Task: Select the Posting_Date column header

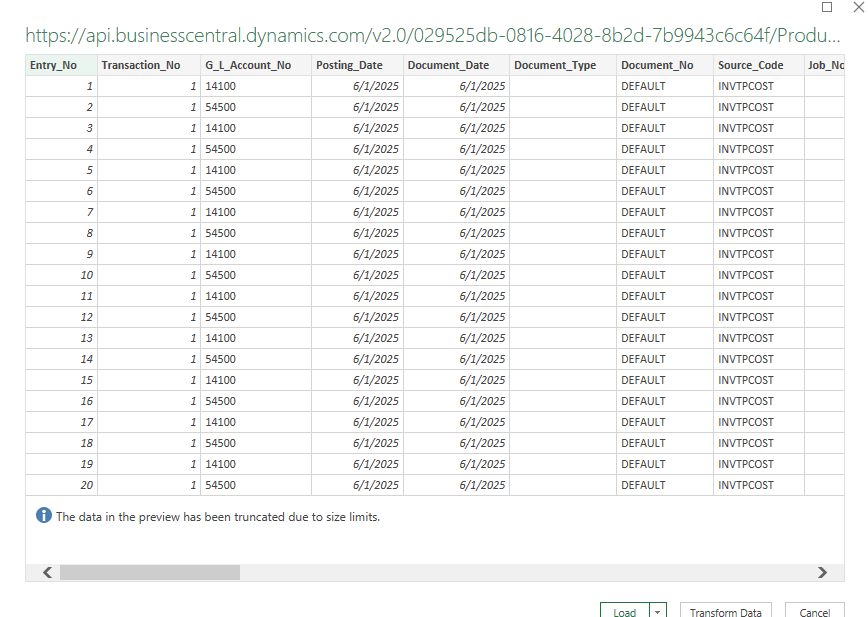Action: pyautogui.click(x=357, y=65)
